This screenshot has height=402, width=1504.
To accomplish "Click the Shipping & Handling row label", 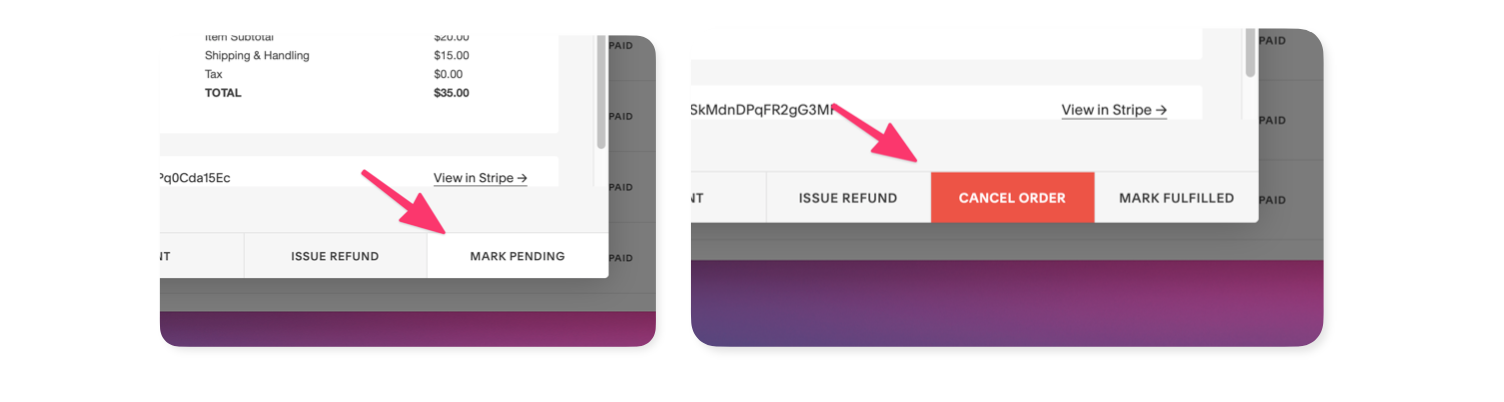I will 257,56.
